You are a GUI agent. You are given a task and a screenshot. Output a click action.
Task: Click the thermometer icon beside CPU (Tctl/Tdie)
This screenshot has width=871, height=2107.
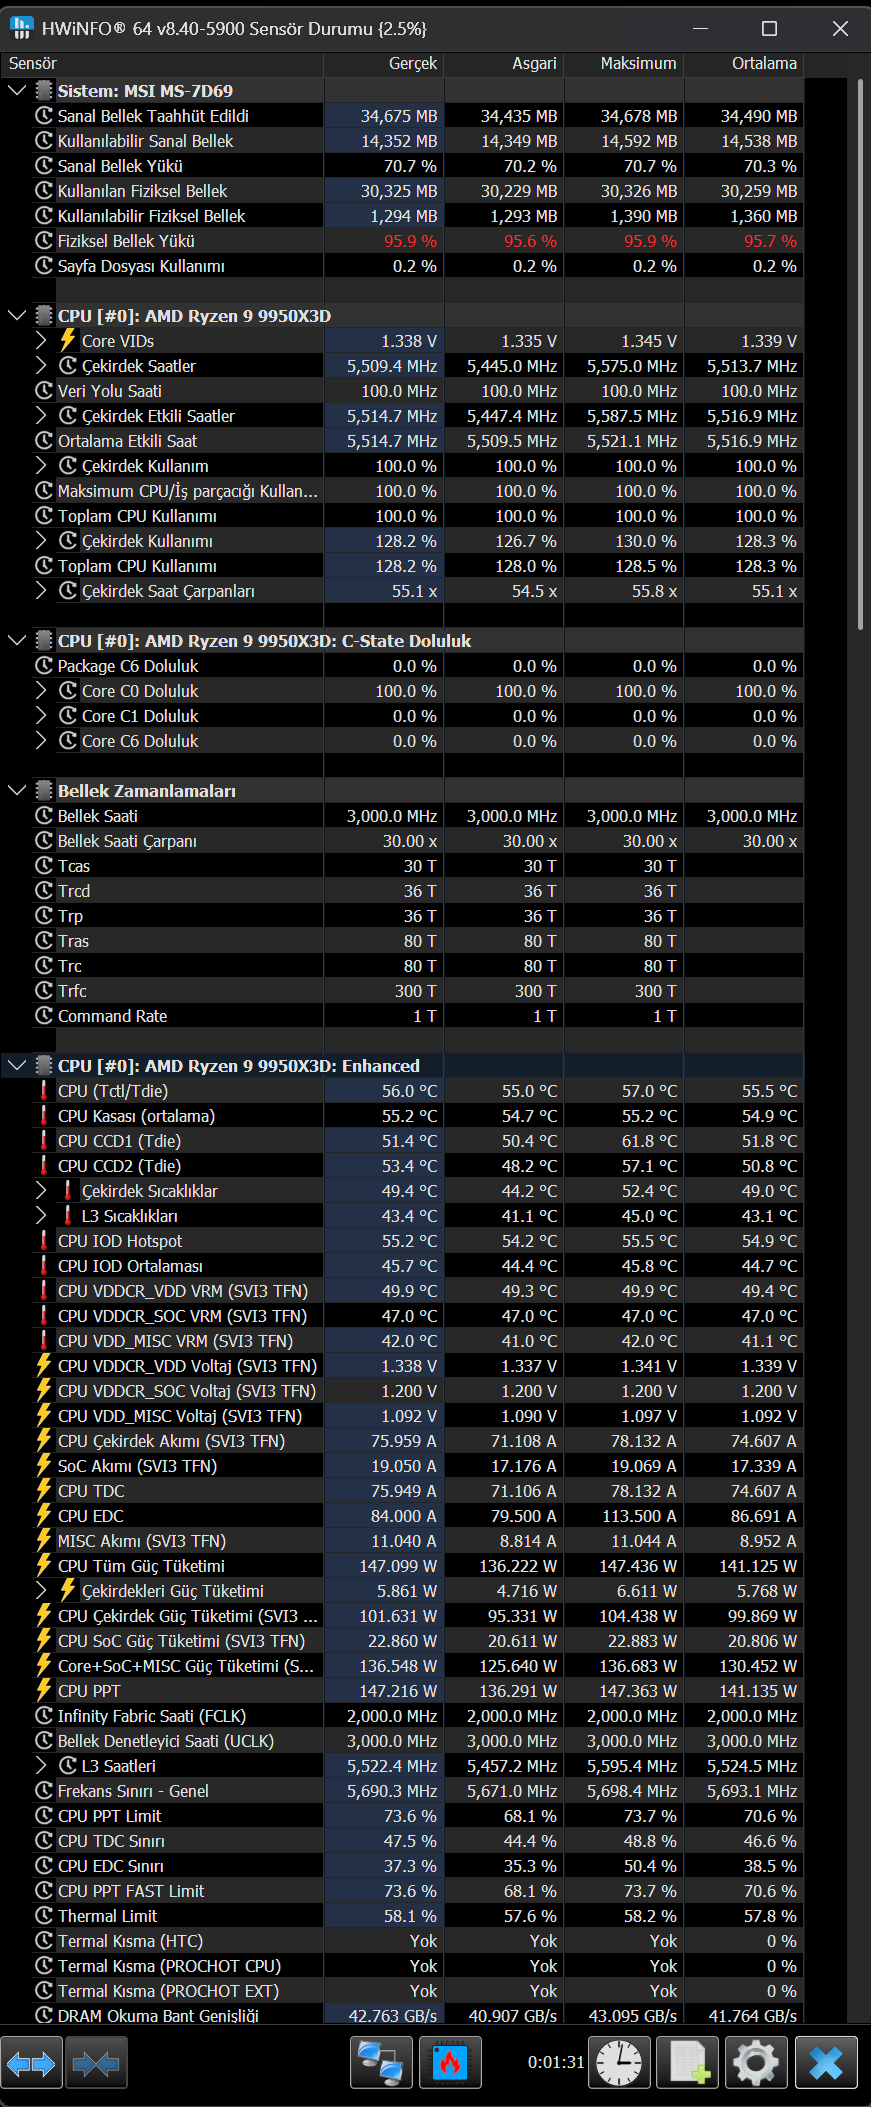43,1090
